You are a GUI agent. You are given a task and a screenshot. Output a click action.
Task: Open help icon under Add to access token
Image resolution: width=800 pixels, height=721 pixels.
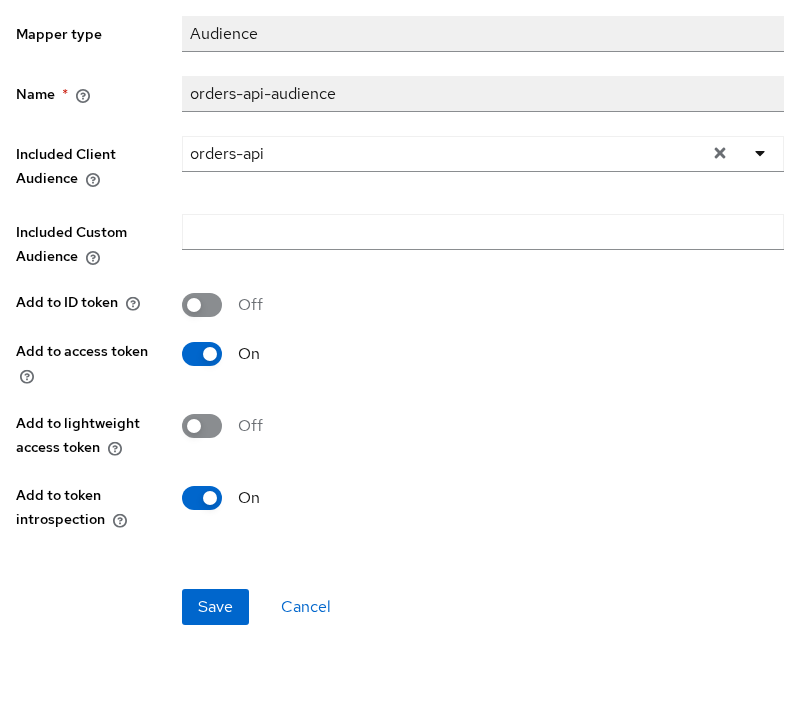pyautogui.click(x=27, y=377)
